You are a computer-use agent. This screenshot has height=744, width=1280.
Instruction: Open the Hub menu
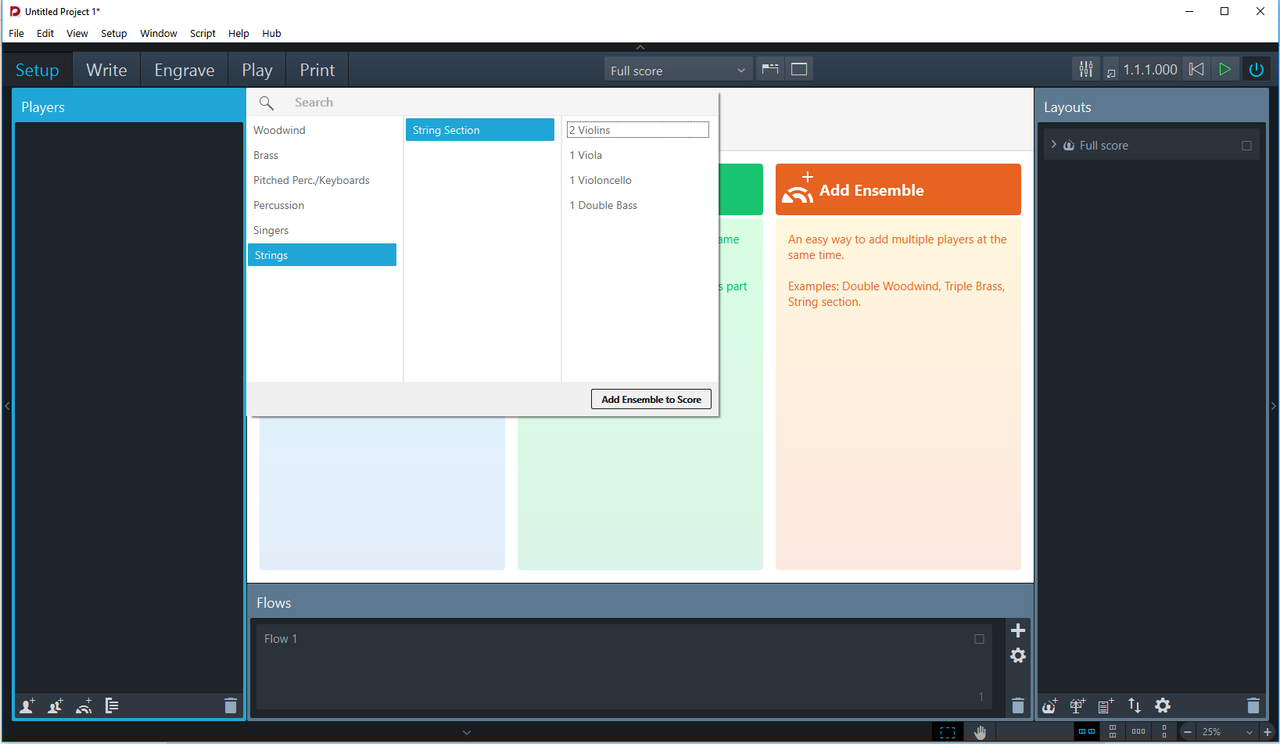pyautogui.click(x=272, y=33)
